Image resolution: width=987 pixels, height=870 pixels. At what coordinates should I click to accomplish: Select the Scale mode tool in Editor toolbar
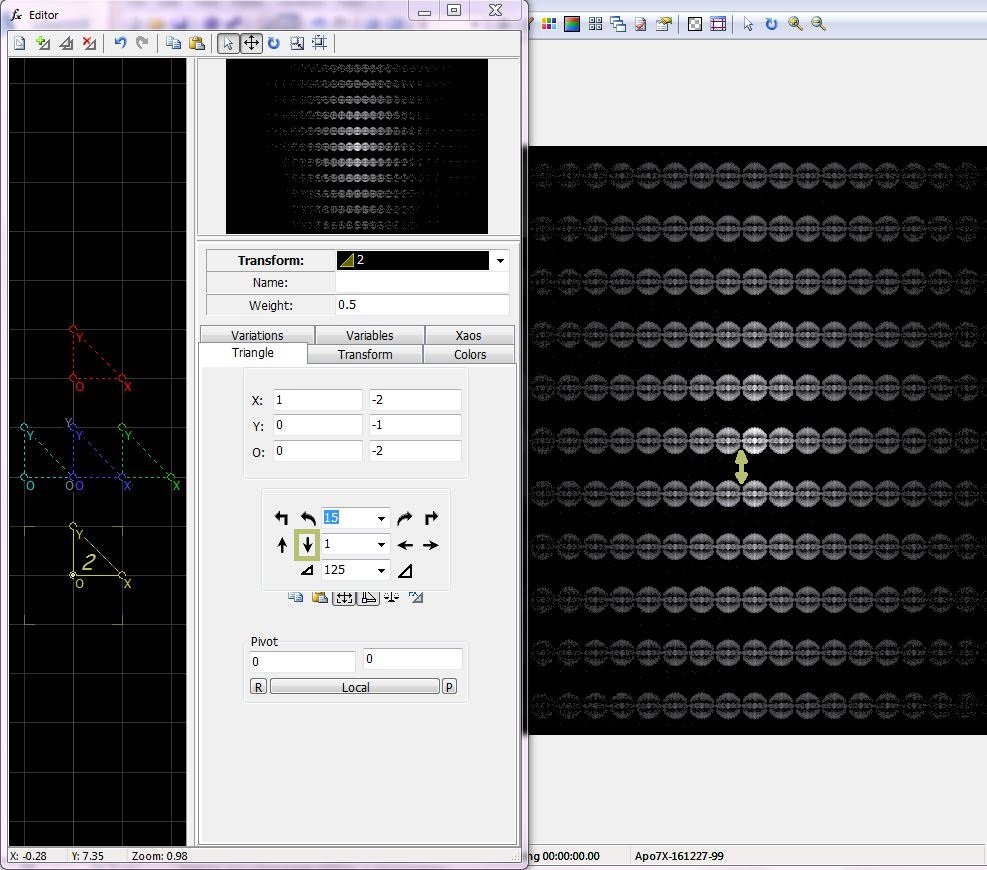(296, 43)
